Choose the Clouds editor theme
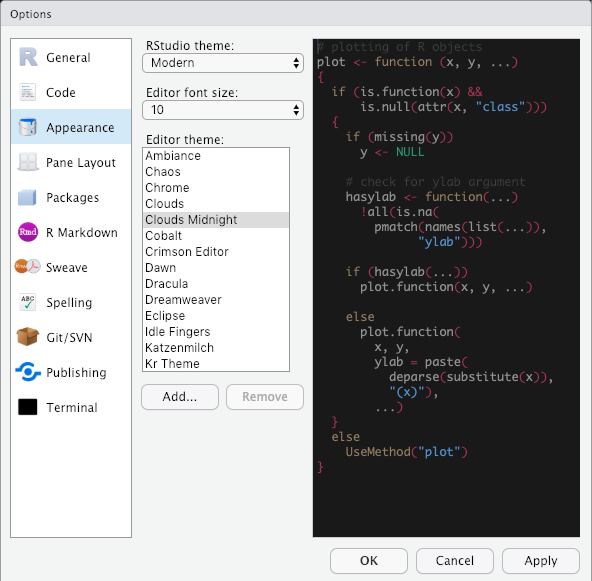Screen dimensions: 592x581 pos(216,203)
